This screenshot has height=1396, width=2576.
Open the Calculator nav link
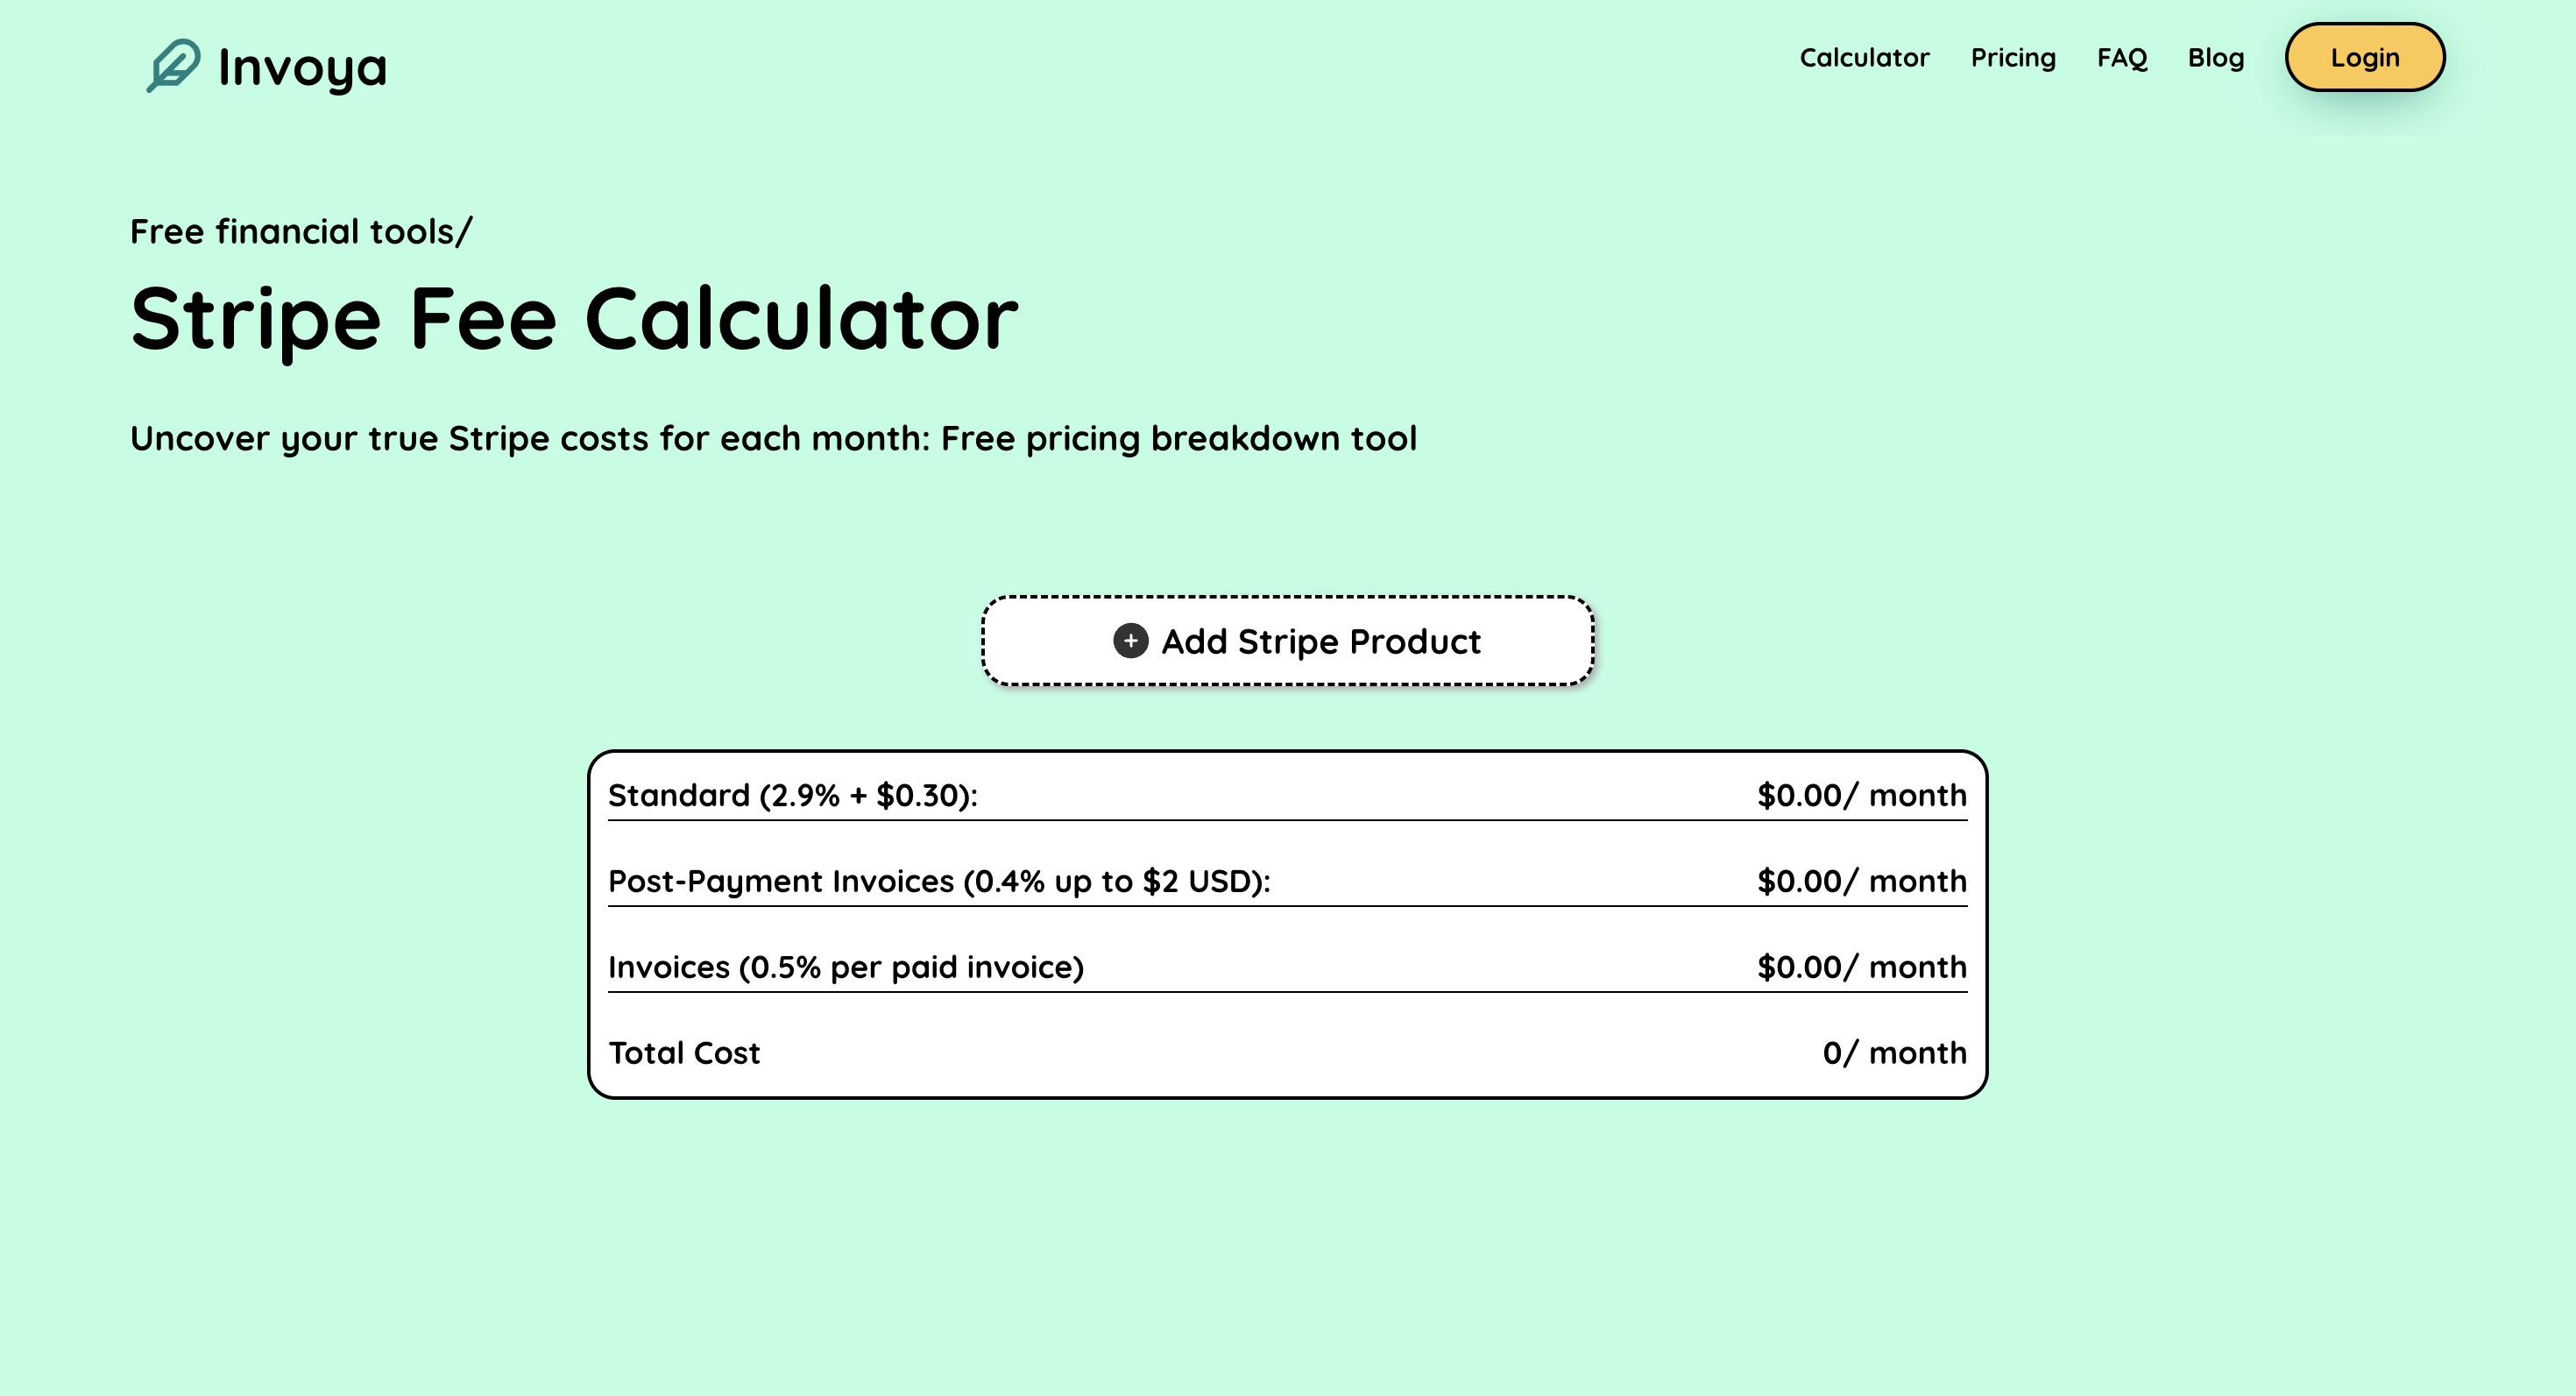coord(1864,58)
